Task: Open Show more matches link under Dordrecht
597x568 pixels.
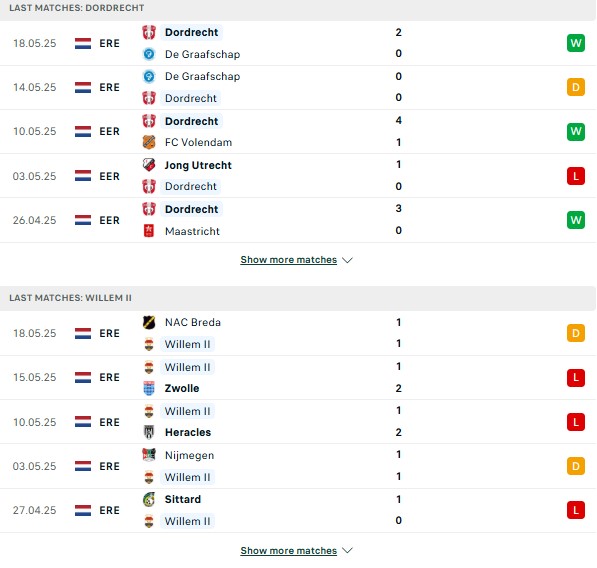Action: [289, 260]
